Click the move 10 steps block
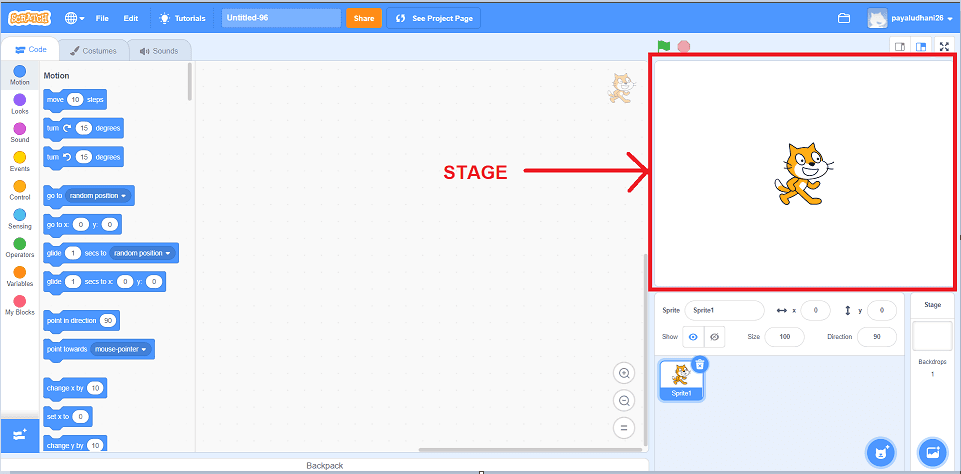 75,100
